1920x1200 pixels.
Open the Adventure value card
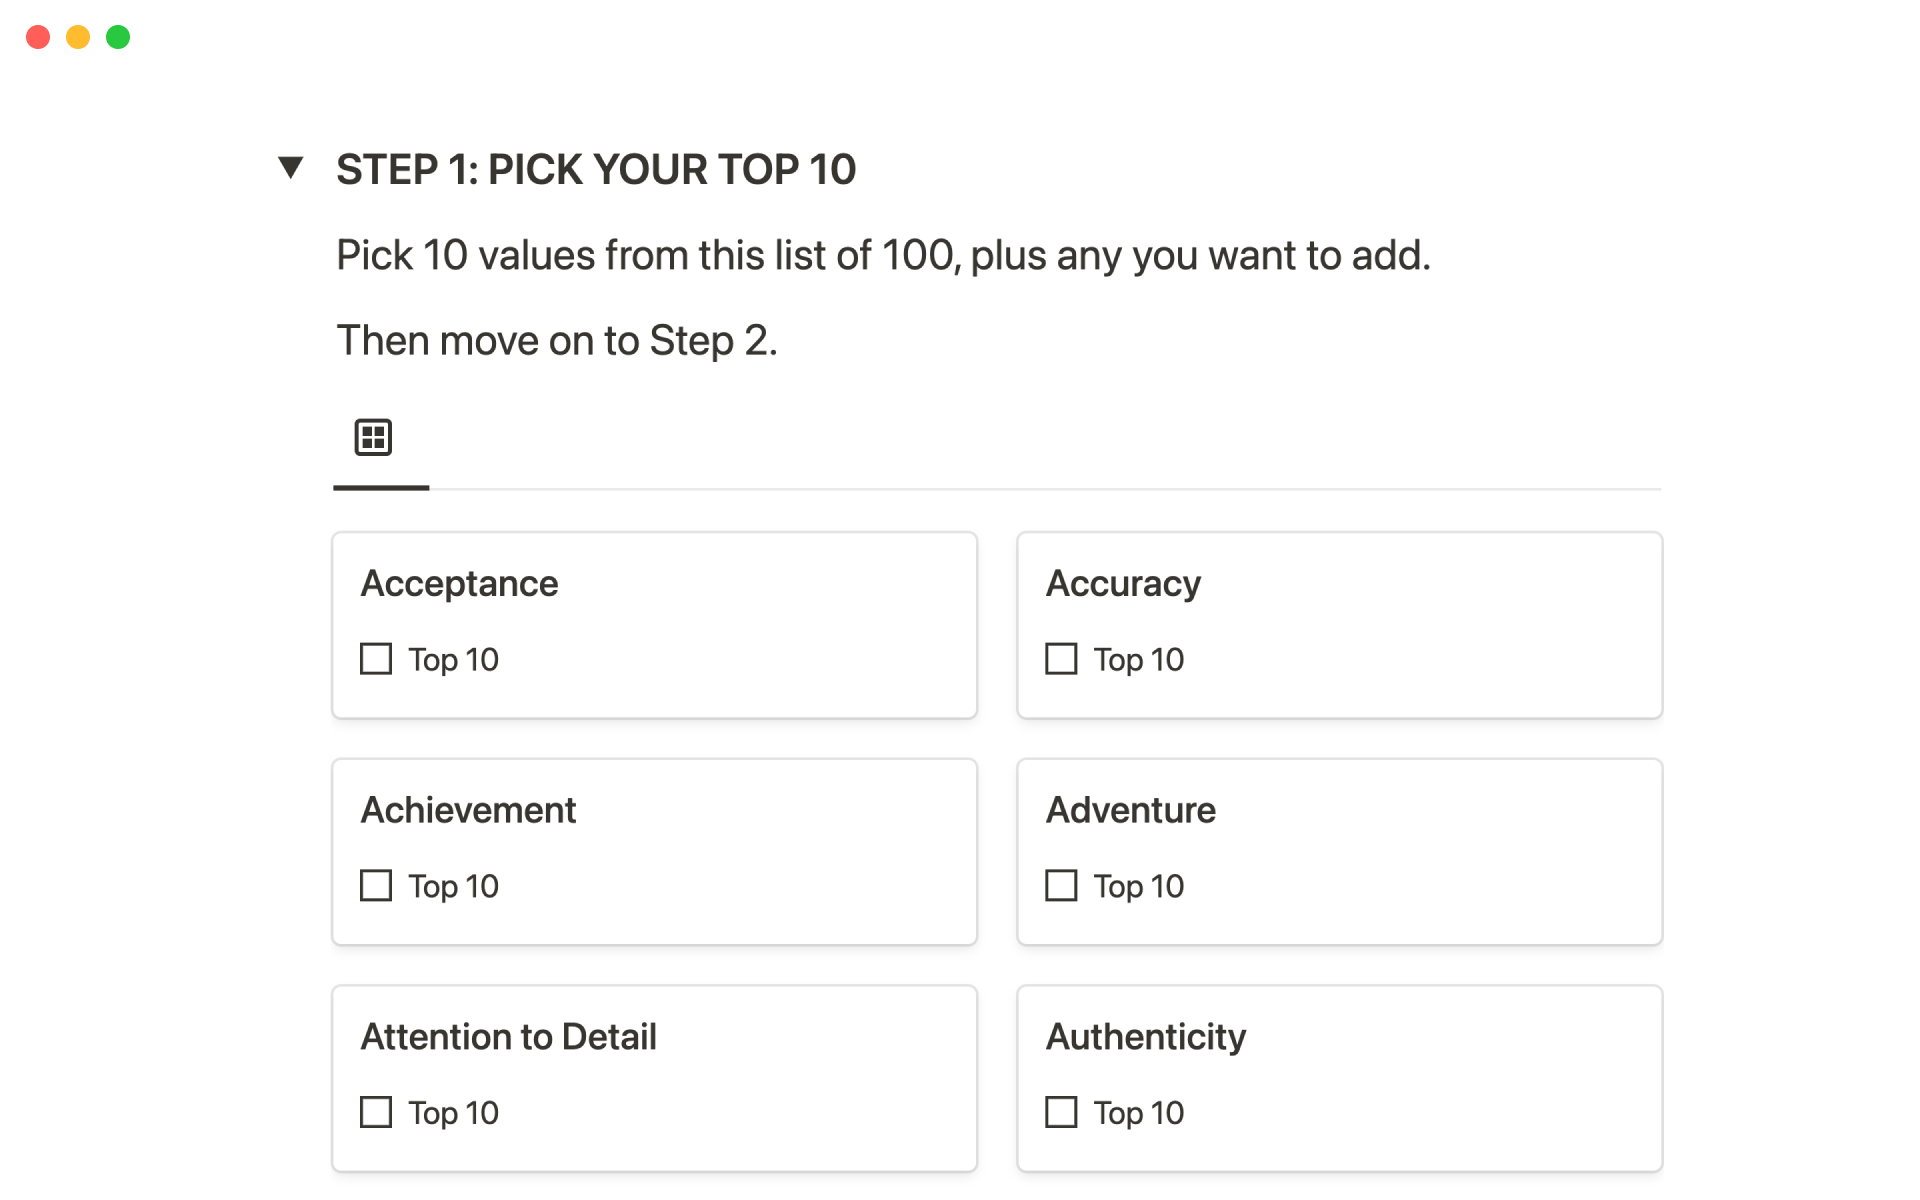click(x=1130, y=810)
